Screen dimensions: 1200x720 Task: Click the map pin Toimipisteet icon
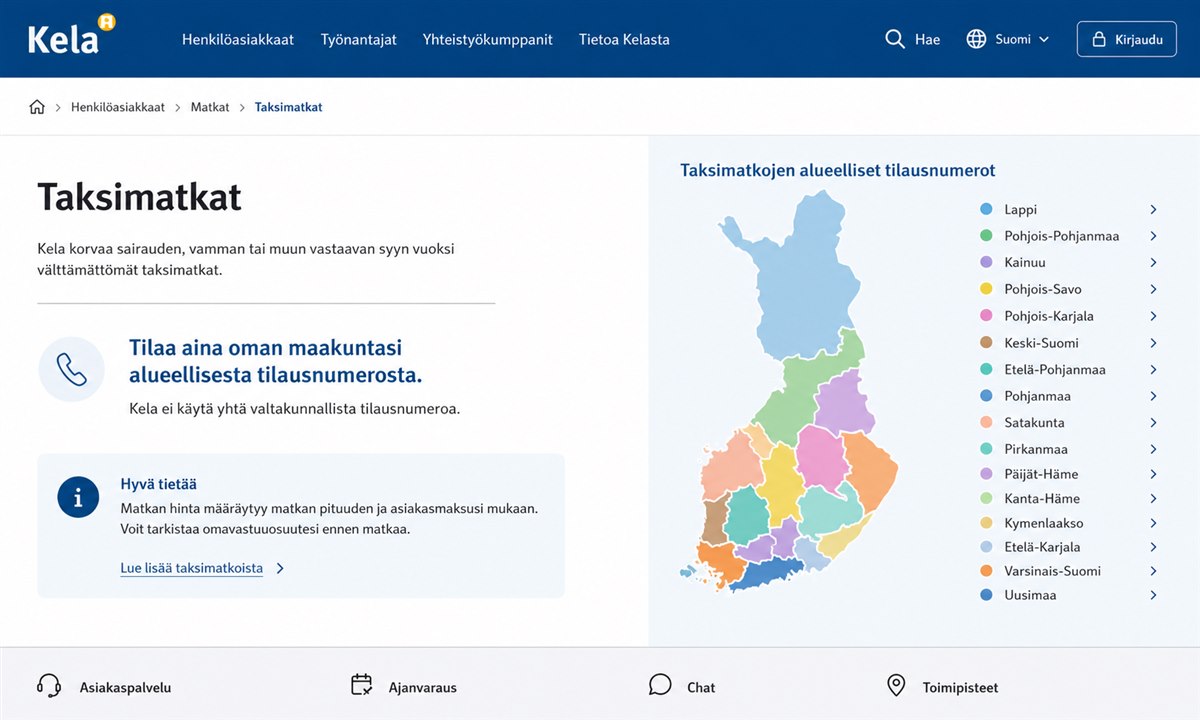(x=896, y=685)
